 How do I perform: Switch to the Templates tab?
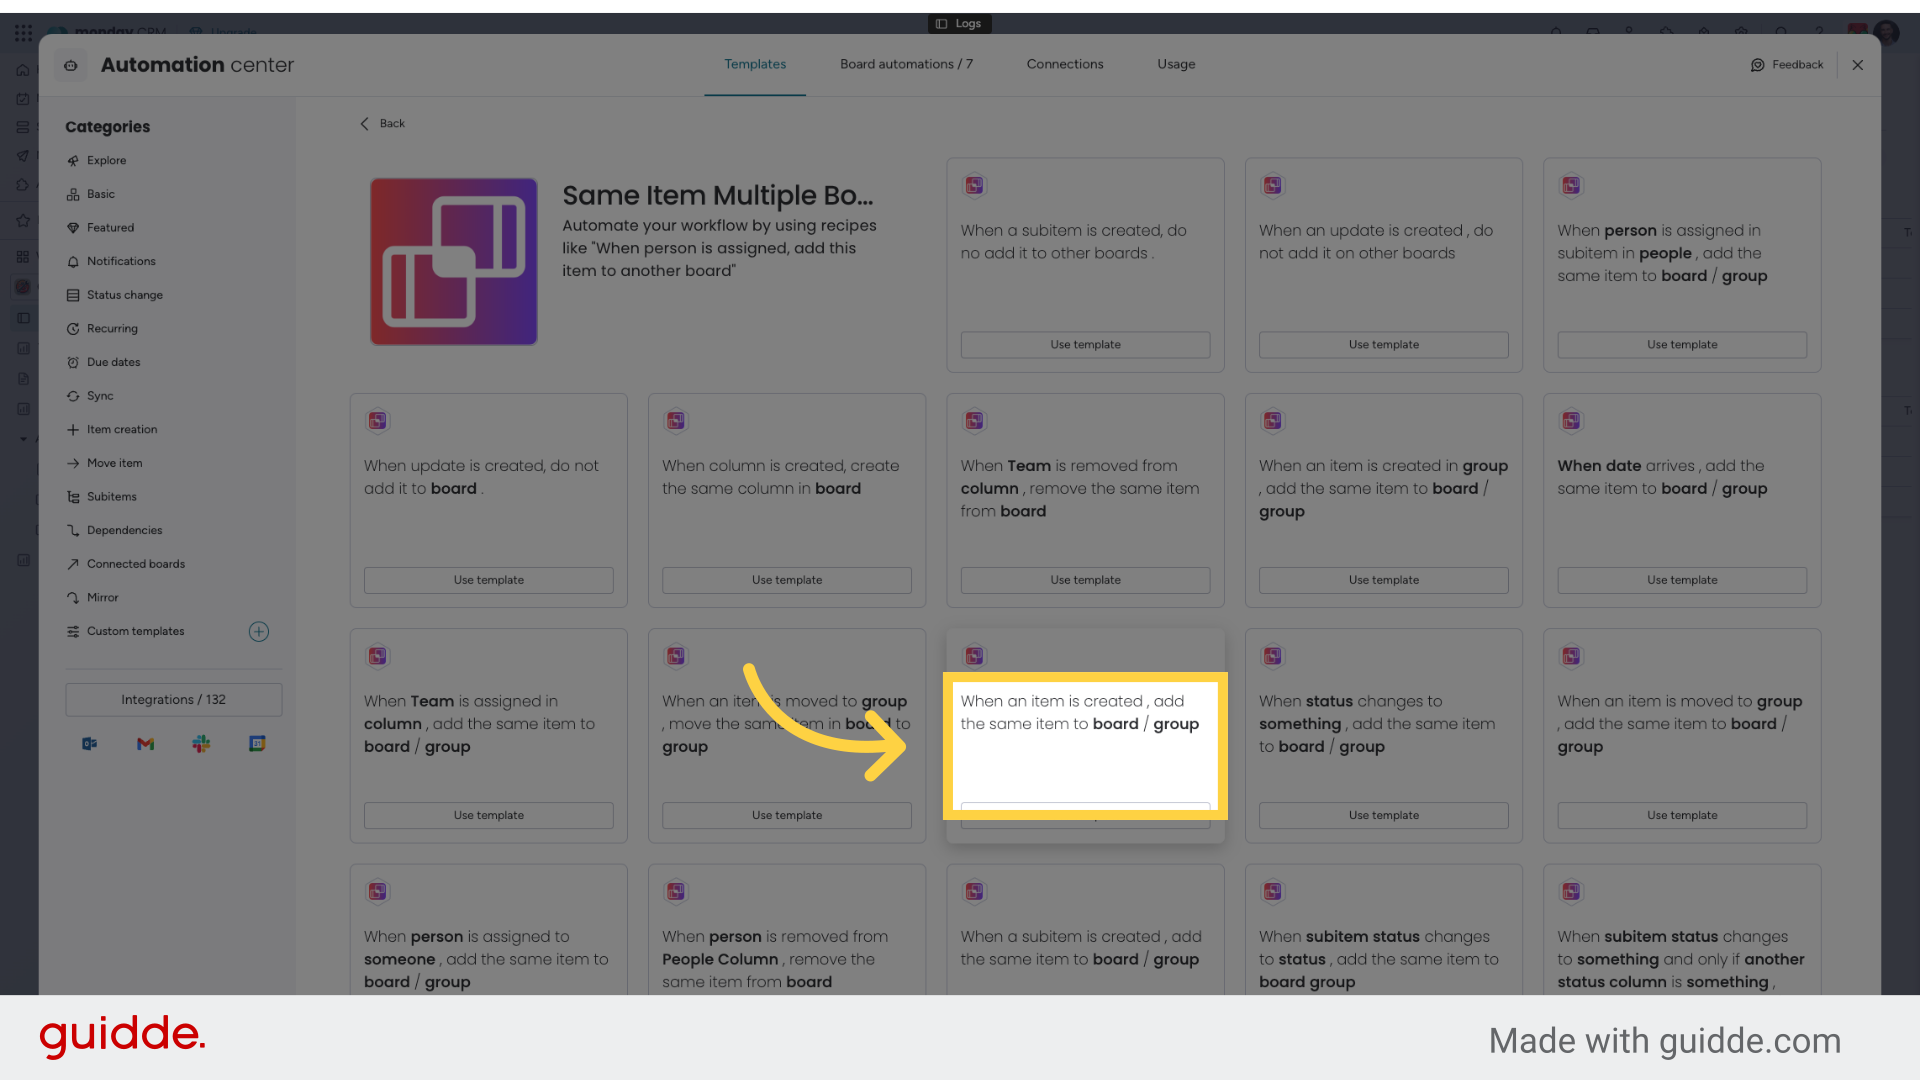(755, 64)
